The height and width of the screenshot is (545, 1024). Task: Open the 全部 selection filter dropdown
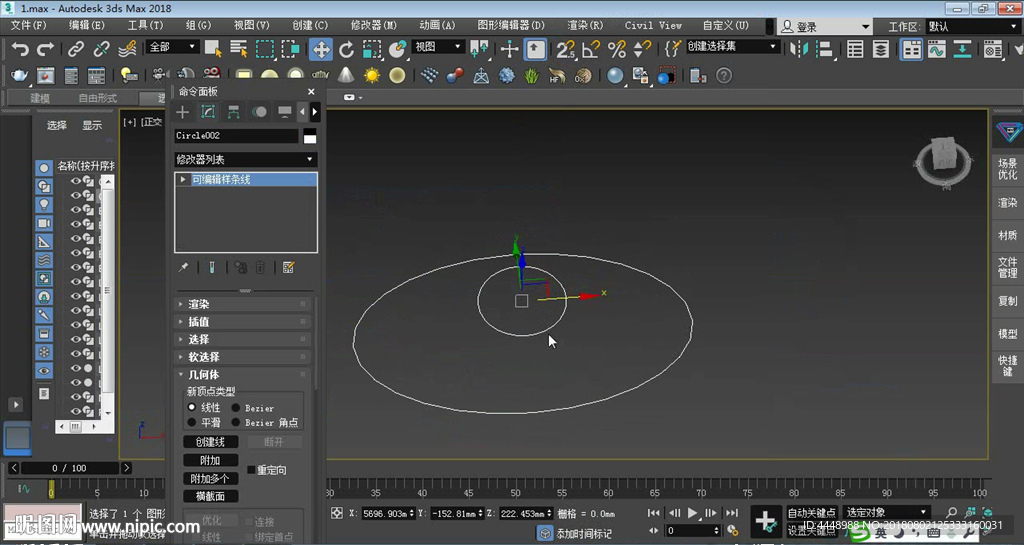click(172, 47)
